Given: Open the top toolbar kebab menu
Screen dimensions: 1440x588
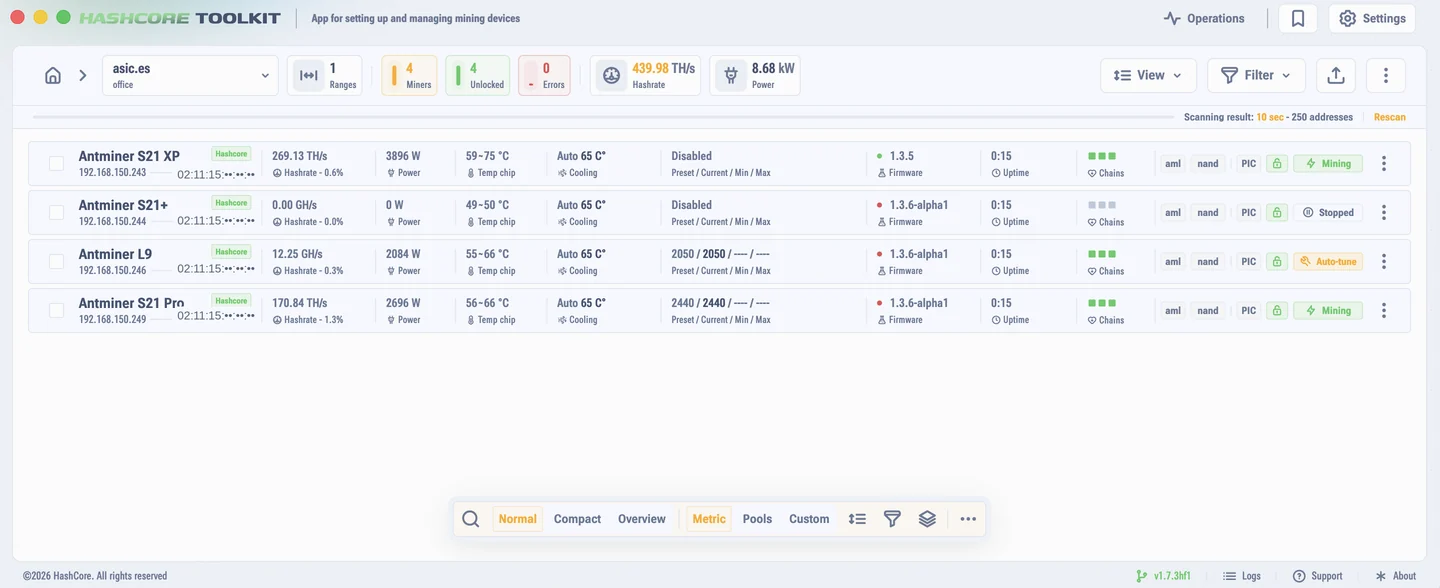Looking at the screenshot, I should coord(1386,75).
